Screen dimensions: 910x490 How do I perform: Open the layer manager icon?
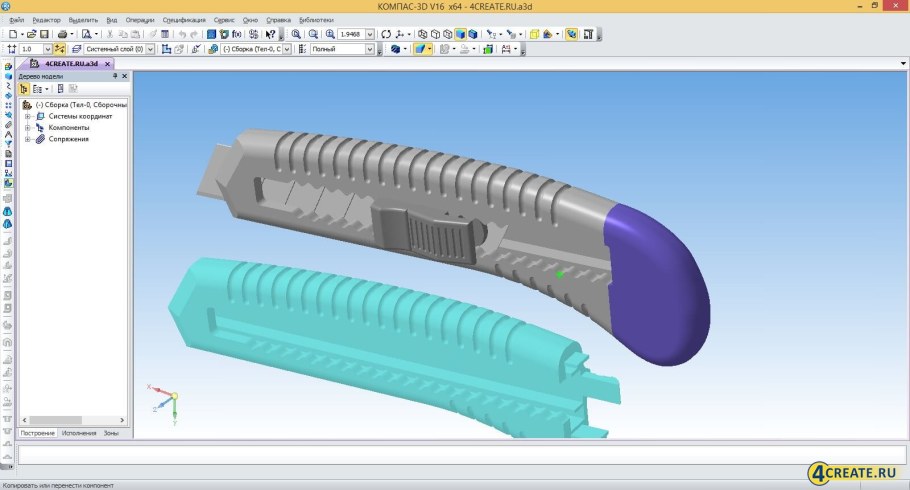click(76, 49)
